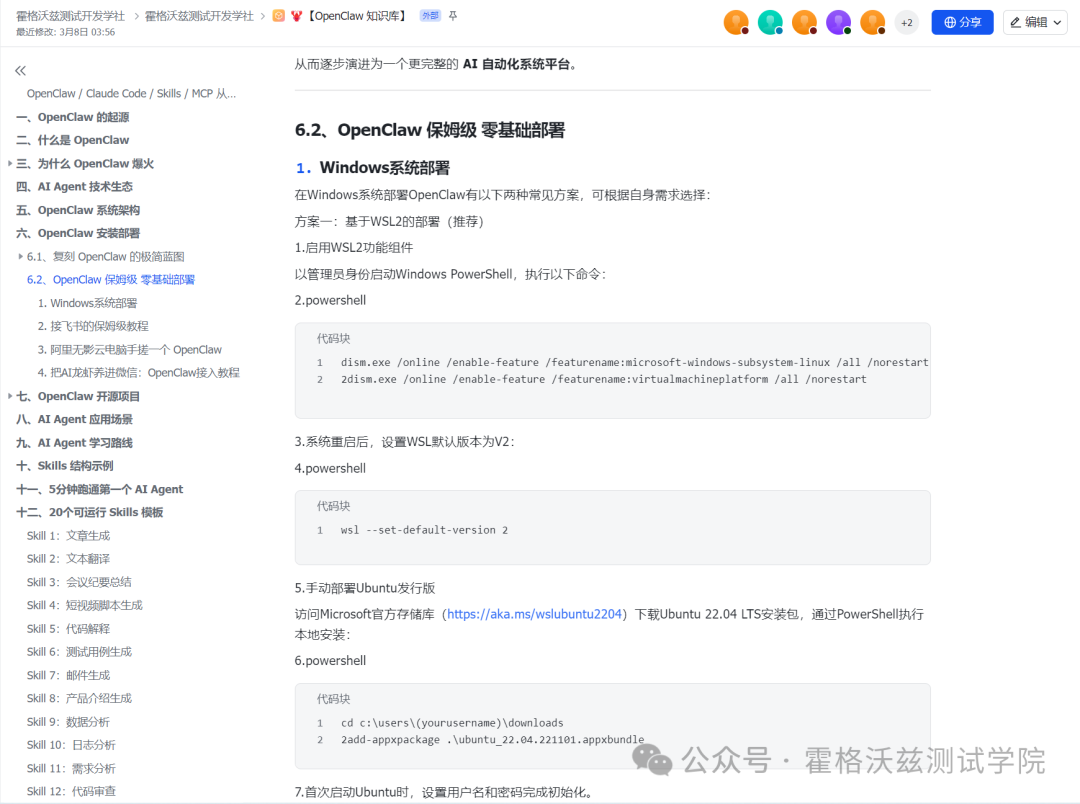1080x804 pixels.
Task: Click the blue 分享 share button
Action: 962,22
